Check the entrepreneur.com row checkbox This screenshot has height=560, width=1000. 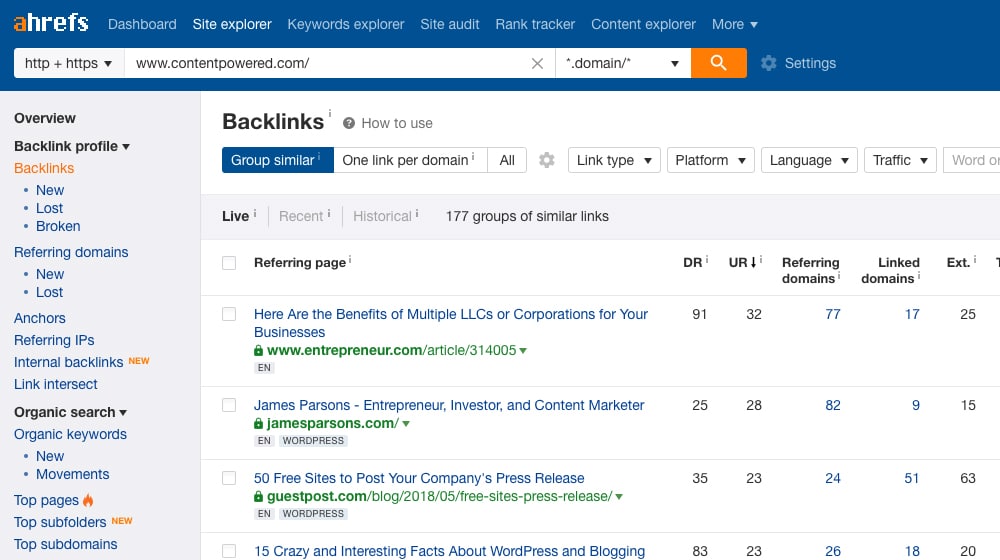pyautogui.click(x=229, y=314)
